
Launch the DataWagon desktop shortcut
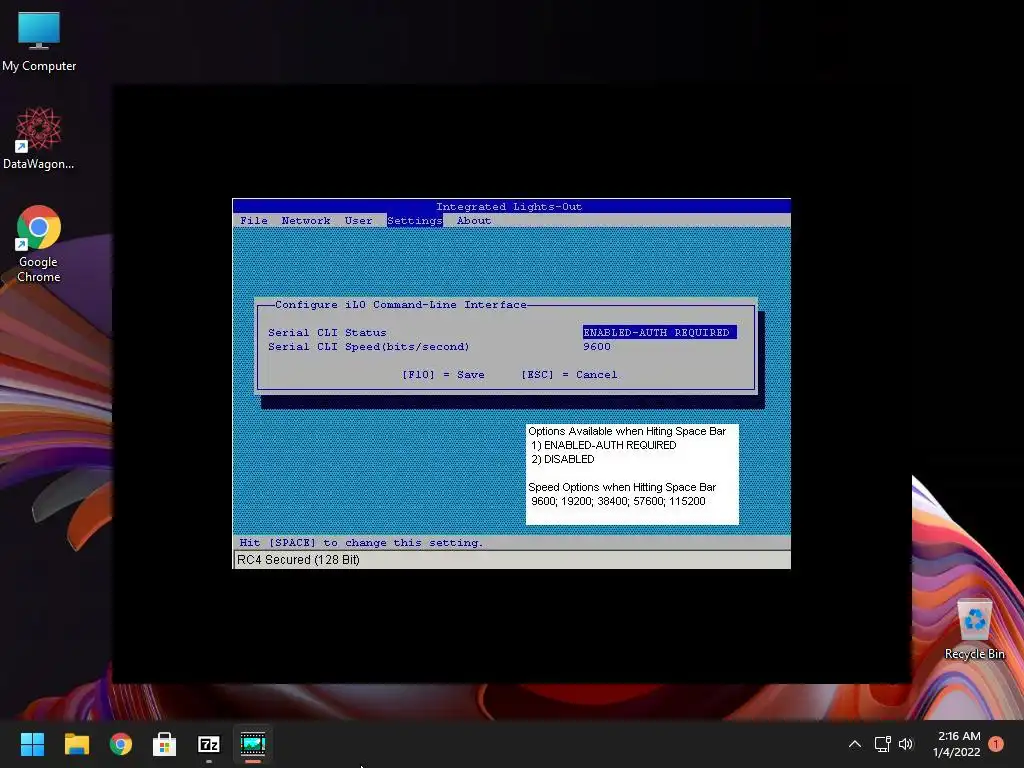point(39,138)
